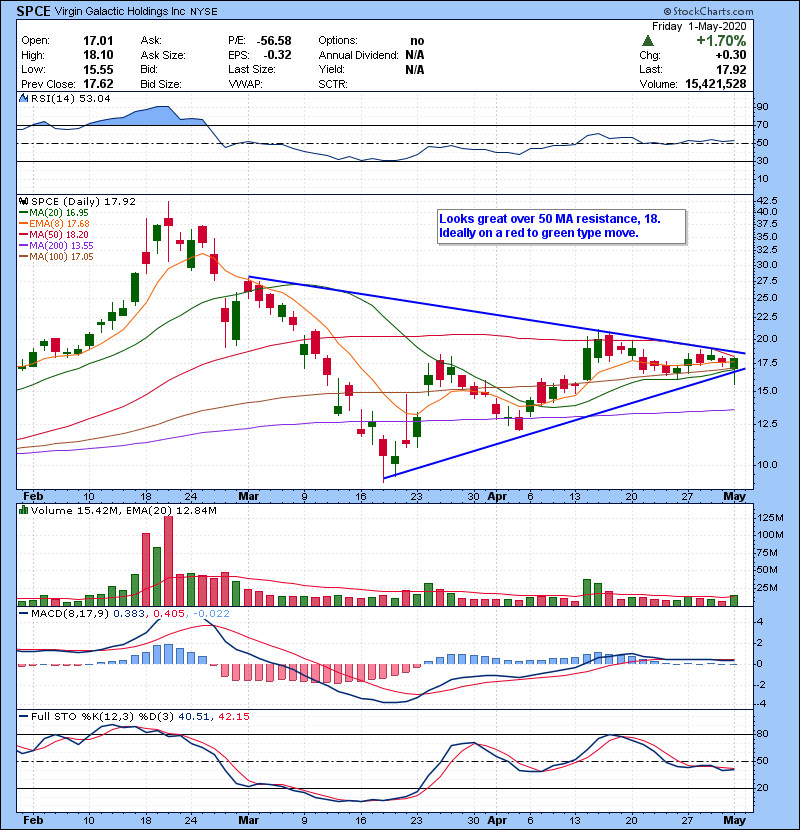Image resolution: width=800 pixels, height=830 pixels.
Task: Click the Prev Close value 17.62
Action: click(98, 84)
